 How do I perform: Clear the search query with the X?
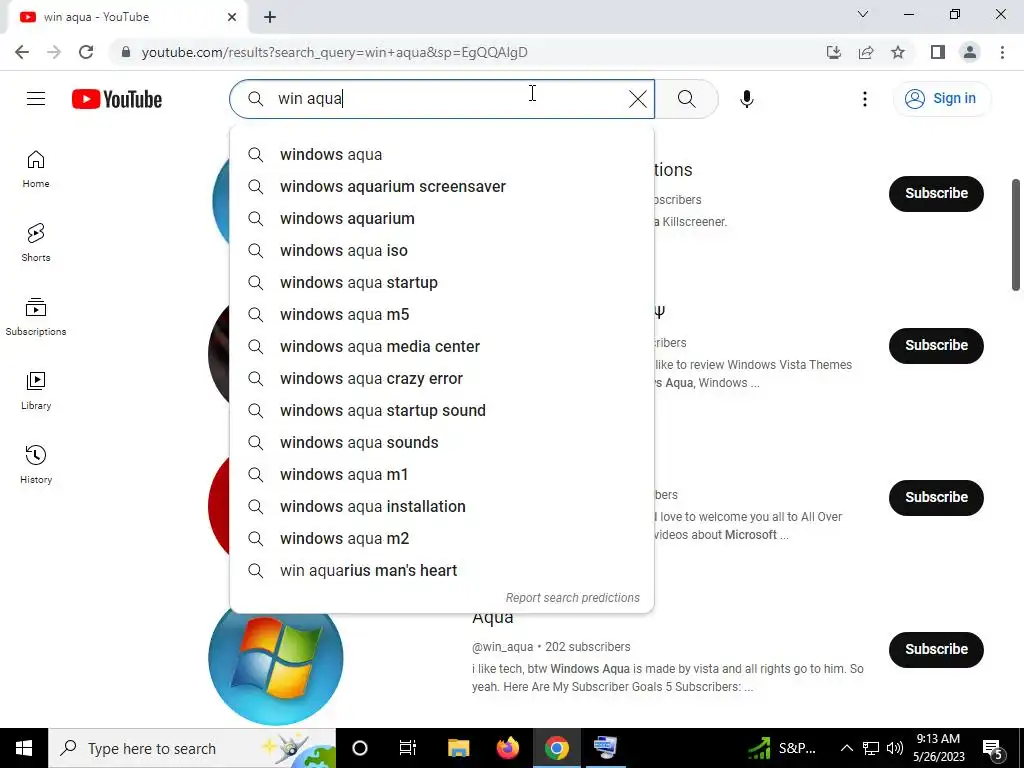[x=637, y=99]
